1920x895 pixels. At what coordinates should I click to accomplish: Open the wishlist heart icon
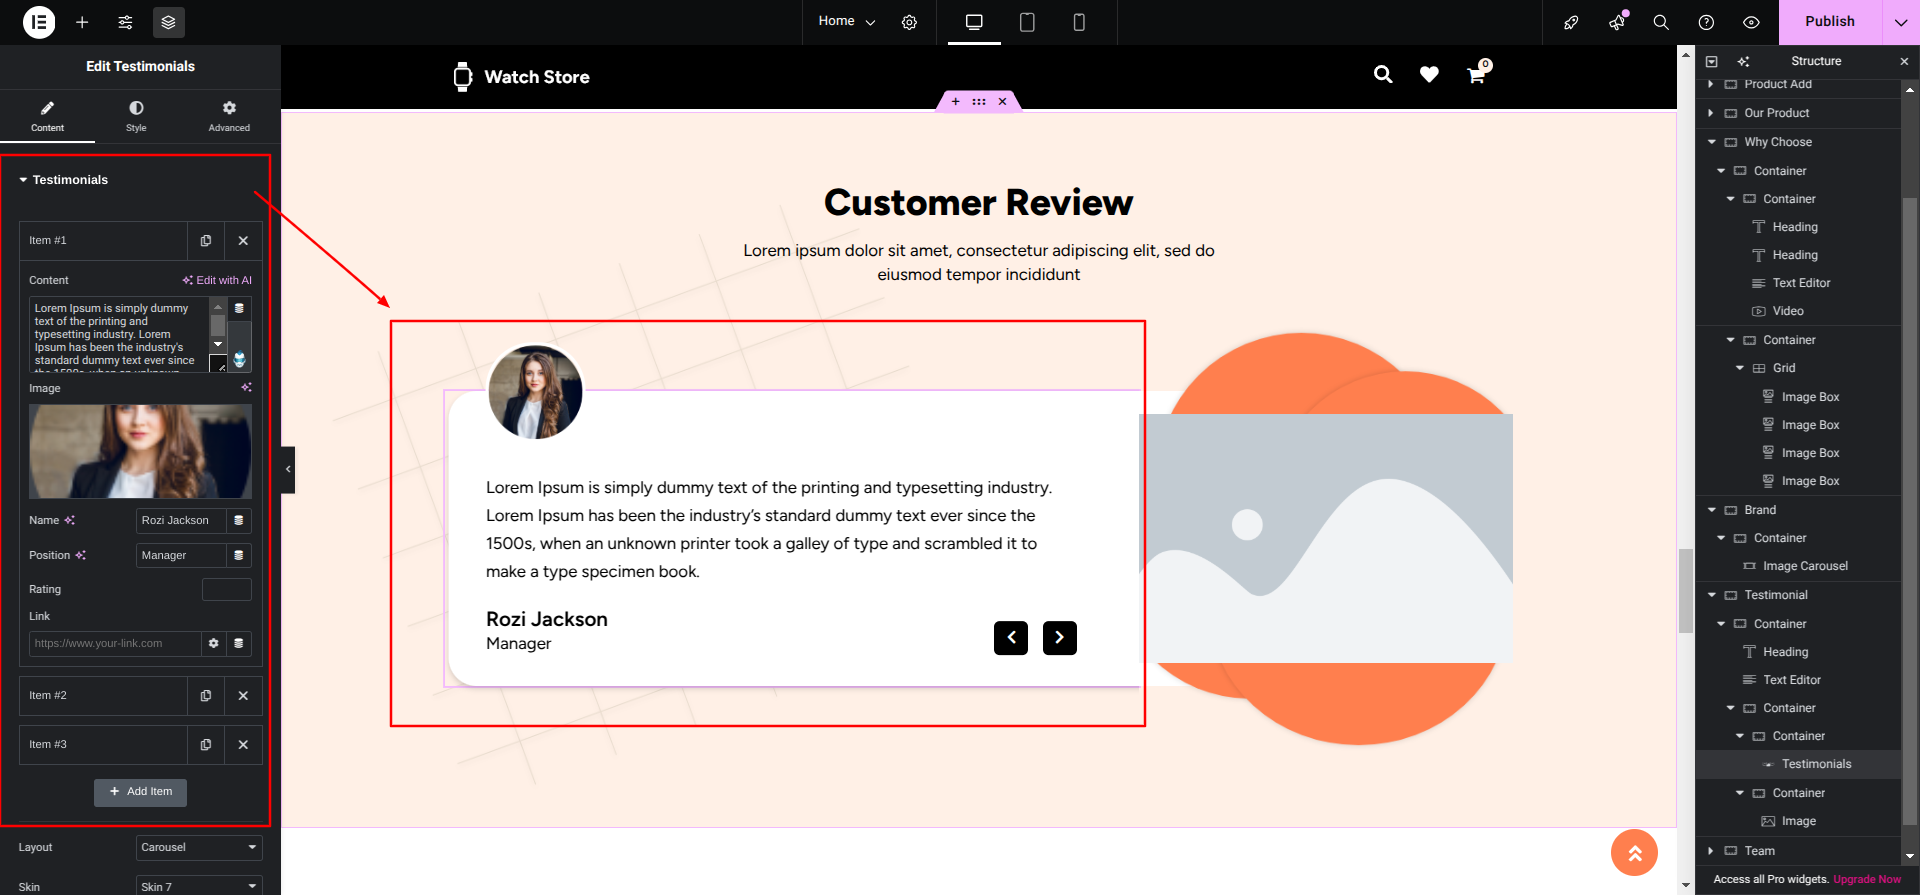[1429, 74]
